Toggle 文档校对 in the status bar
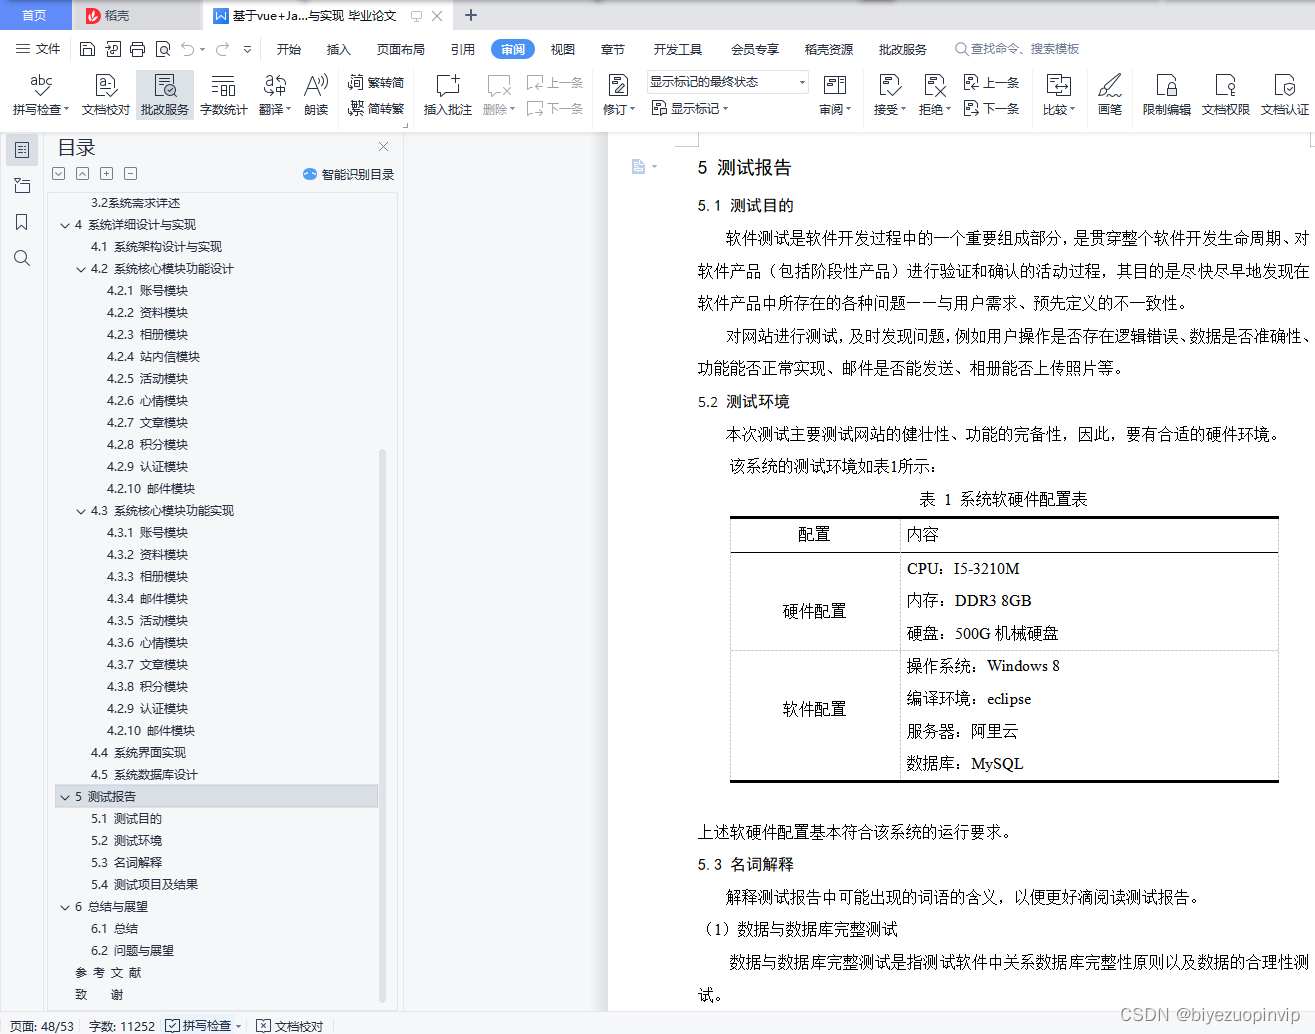 tap(290, 1025)
